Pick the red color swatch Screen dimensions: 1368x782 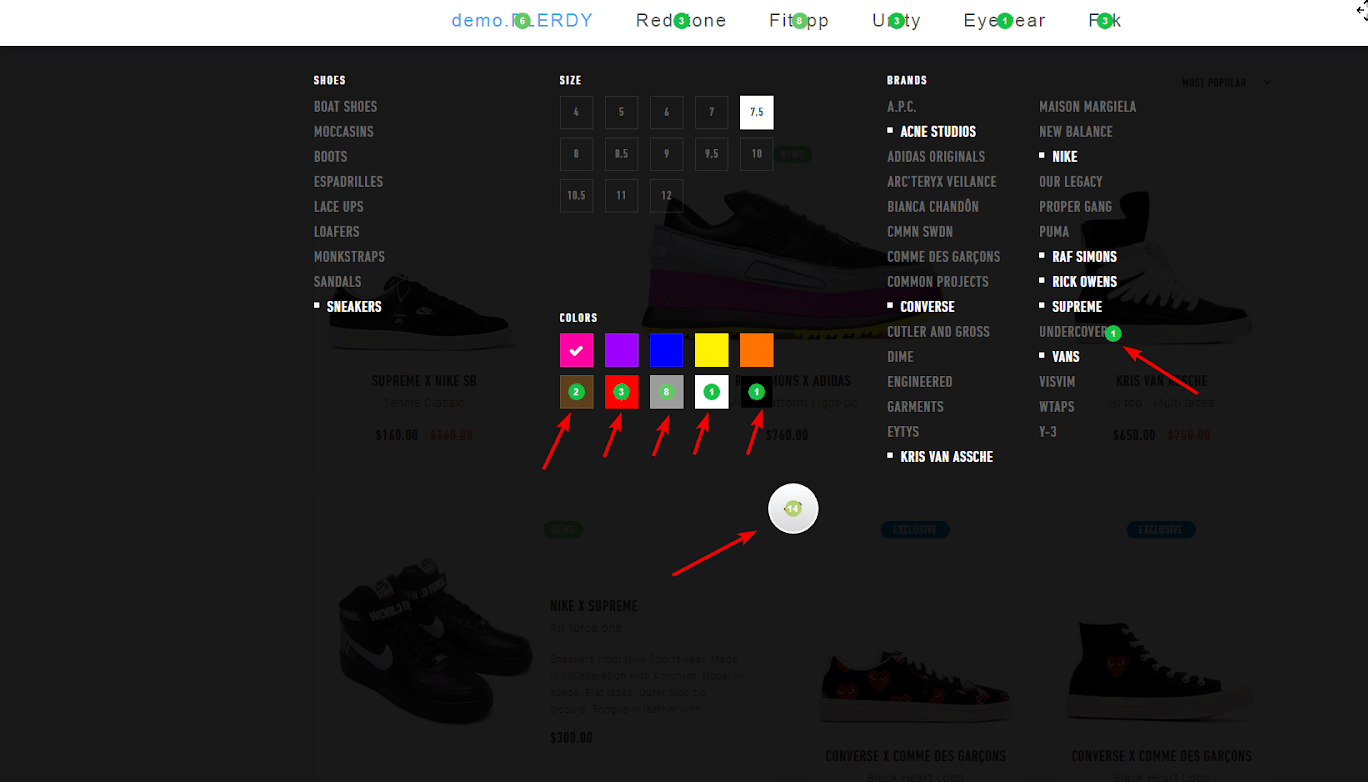click(x=622, y=392)
